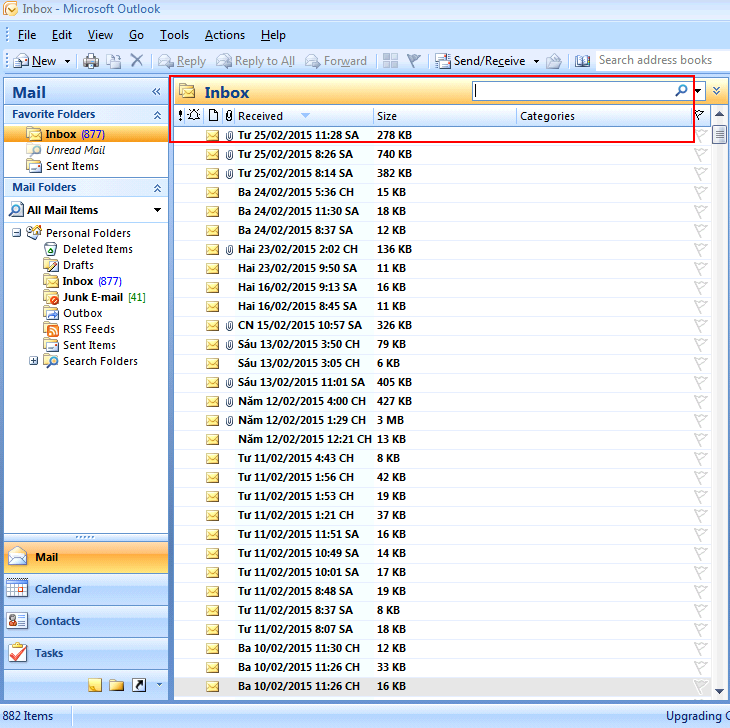Sort by Attachment paperclip column header
The width and height of the screenshot is (730, 728).
coord(229,115)
